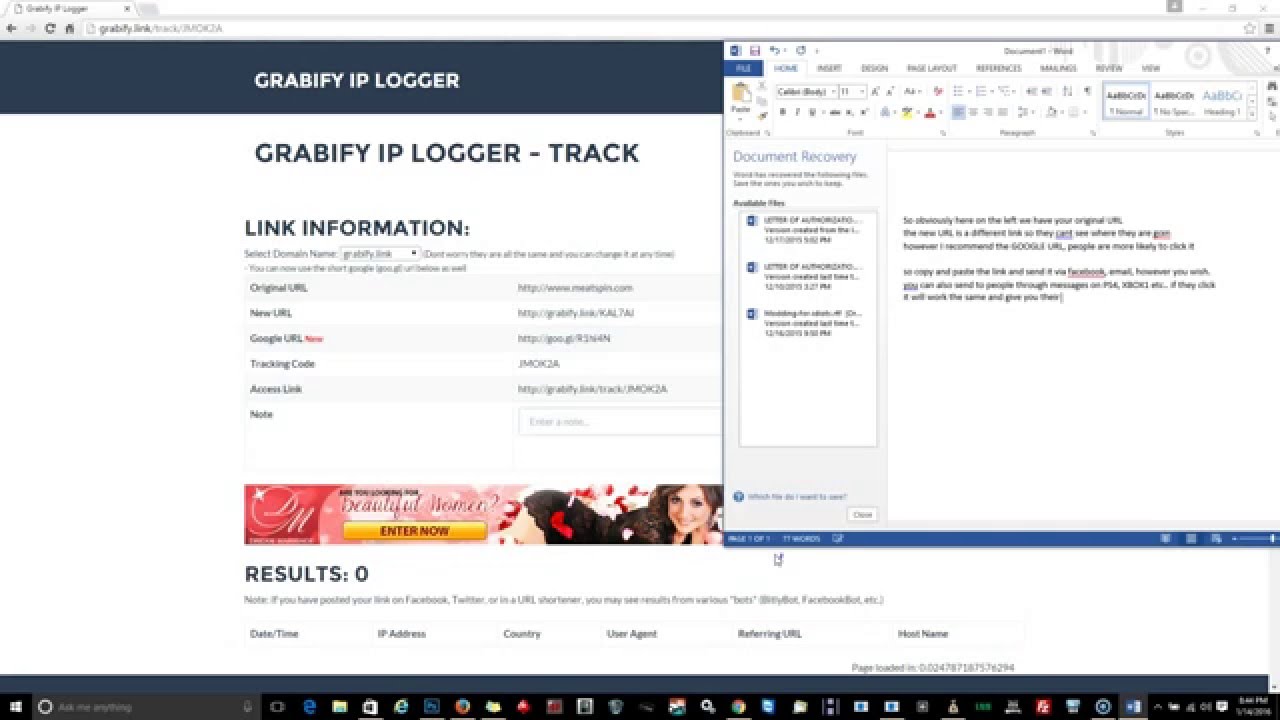Click the IP Address column header
This screenshot has width=1280, height=720.
point(401,633)
